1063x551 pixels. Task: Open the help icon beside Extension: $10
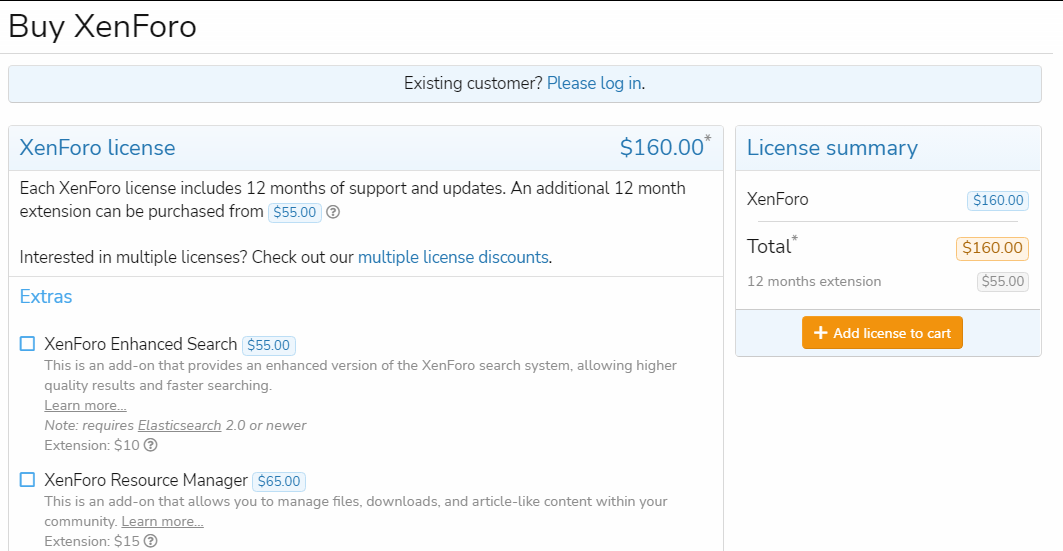[151, 445]
